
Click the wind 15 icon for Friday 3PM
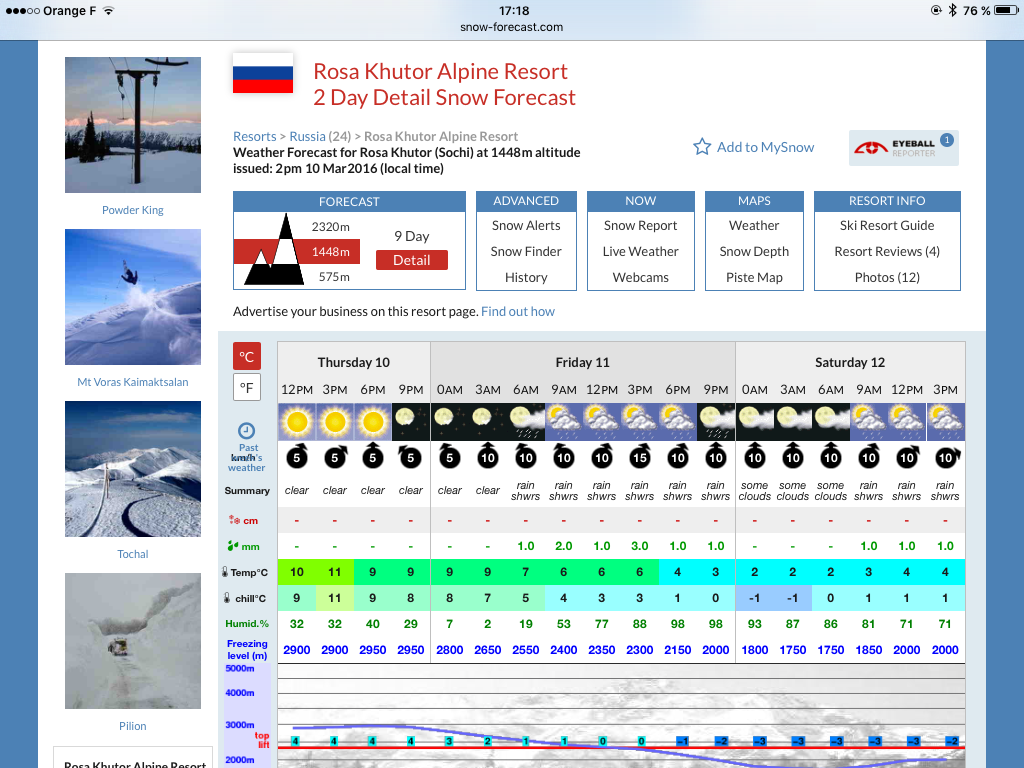coord(639,456)
